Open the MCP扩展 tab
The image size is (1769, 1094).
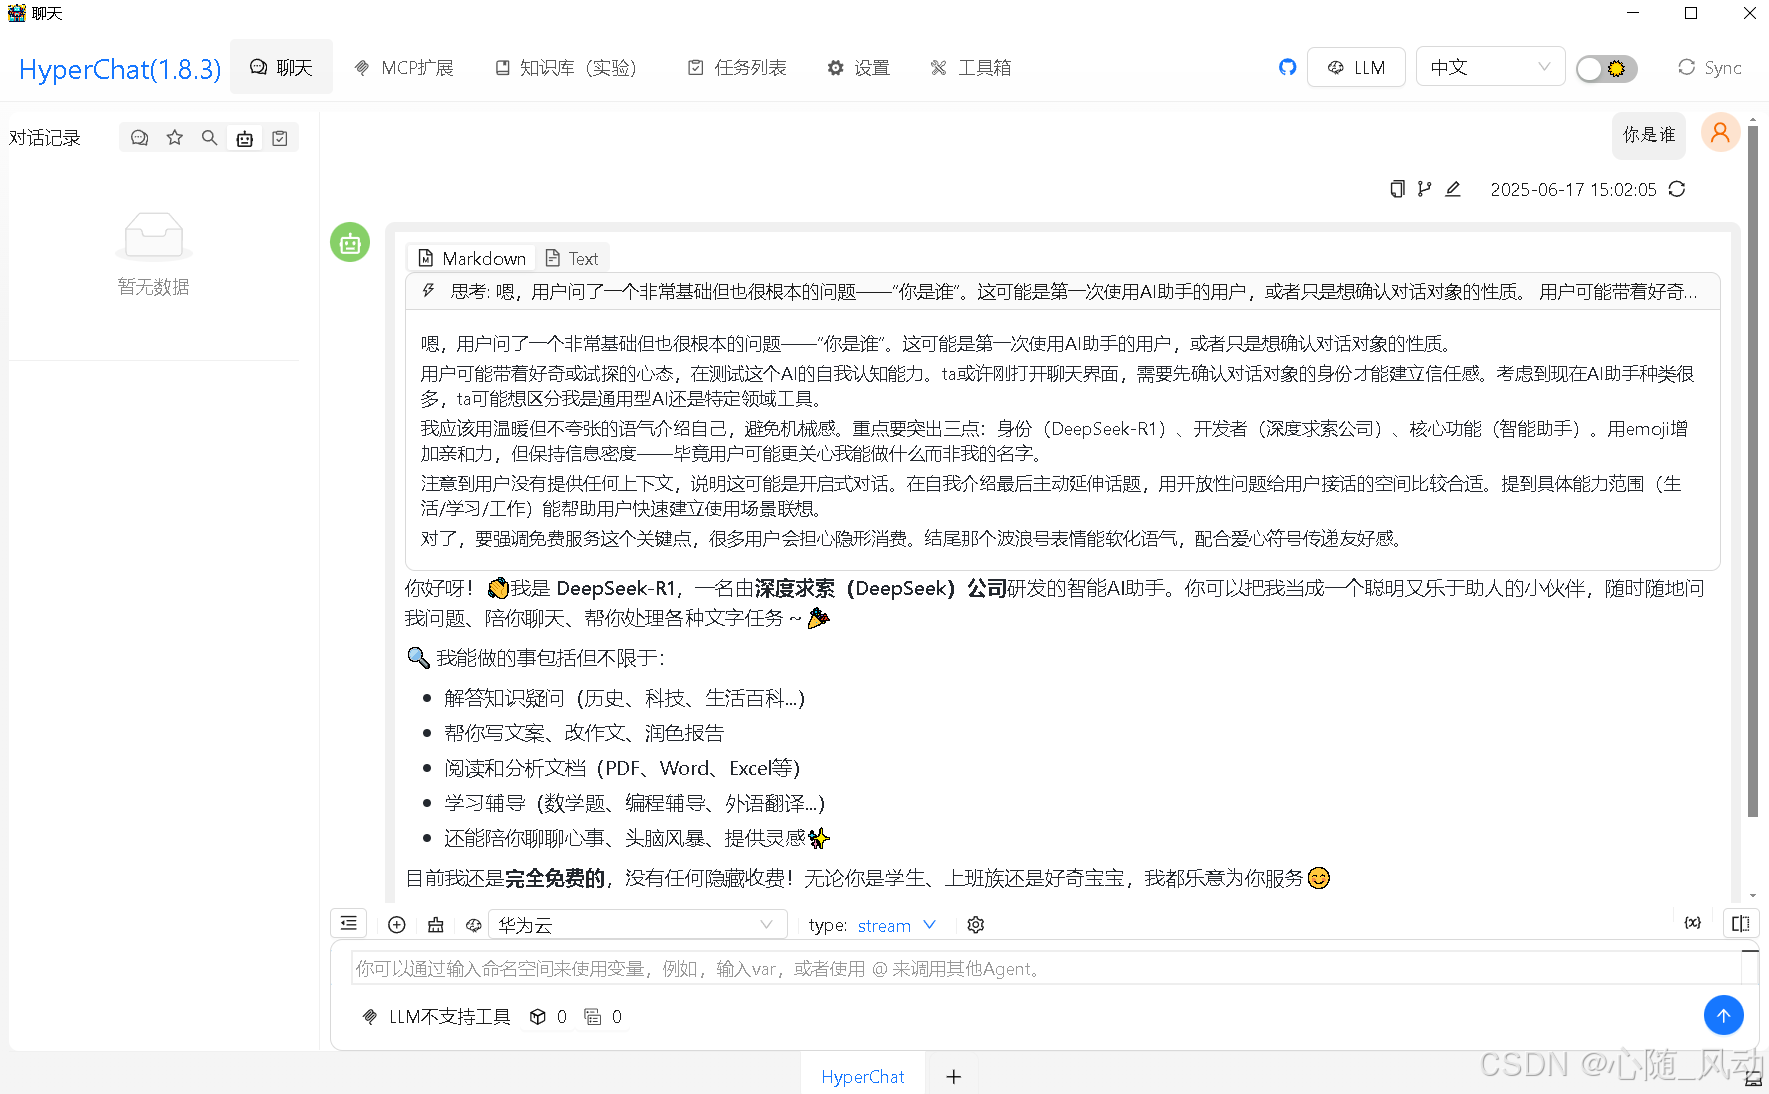[404, 67]
